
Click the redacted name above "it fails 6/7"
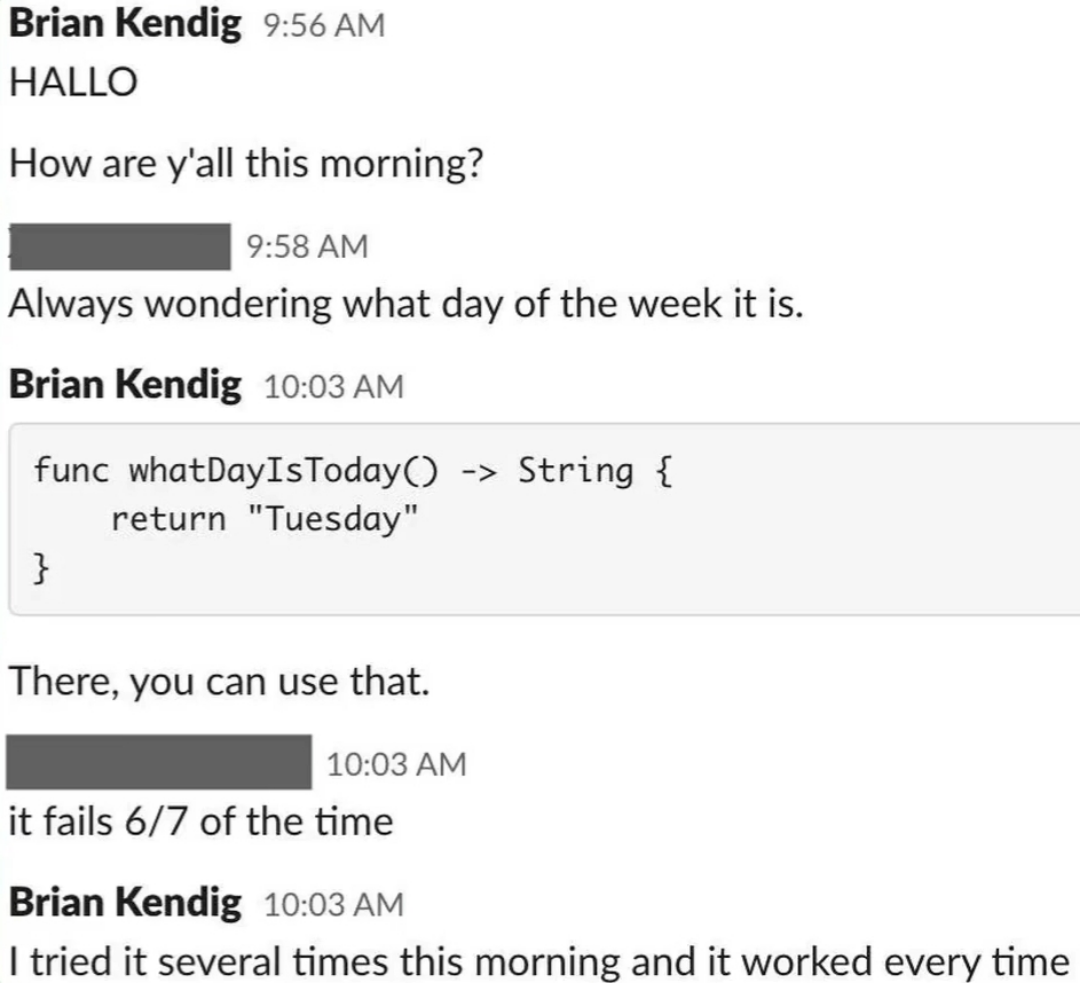[159, 764]
